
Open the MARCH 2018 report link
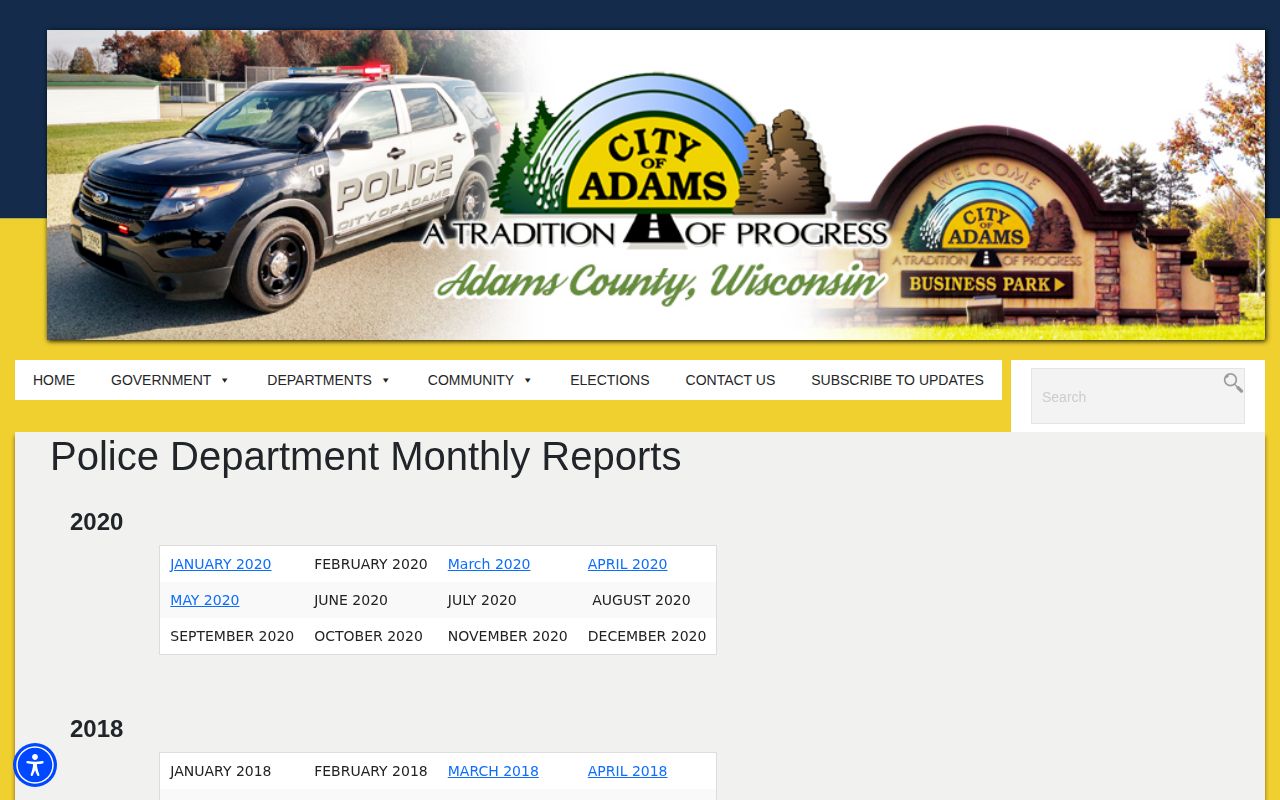click(493, 771)
